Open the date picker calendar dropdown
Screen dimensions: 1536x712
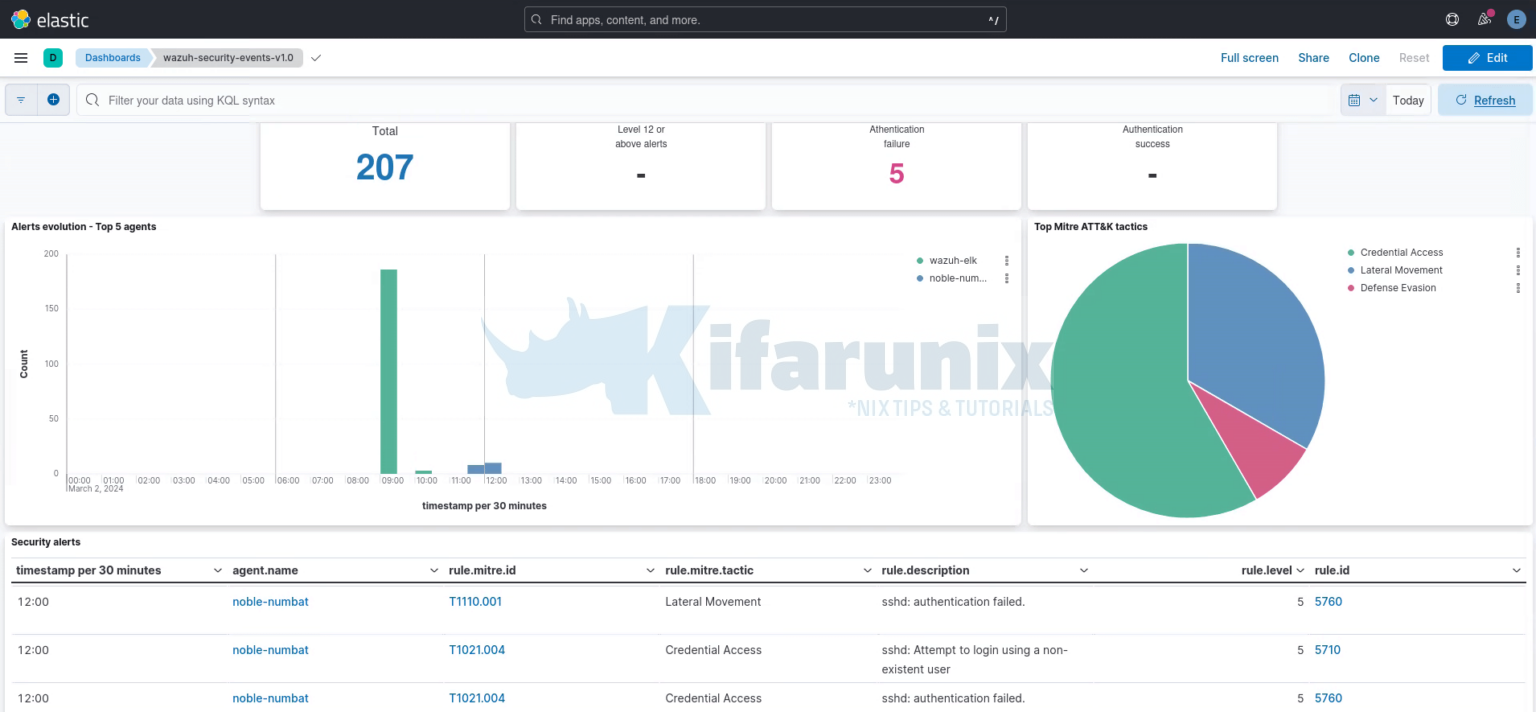click(1362, 99)
